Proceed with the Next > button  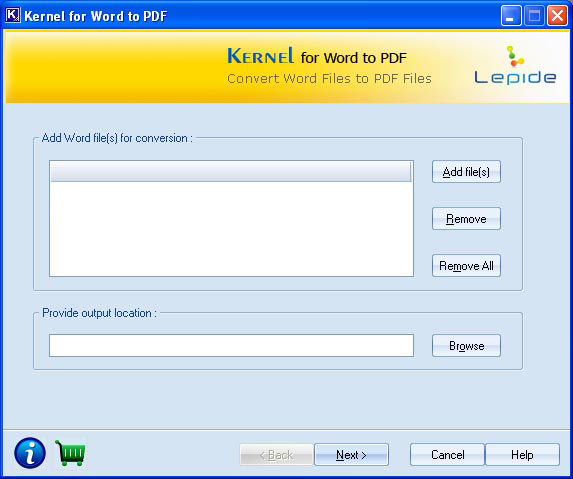351,455
